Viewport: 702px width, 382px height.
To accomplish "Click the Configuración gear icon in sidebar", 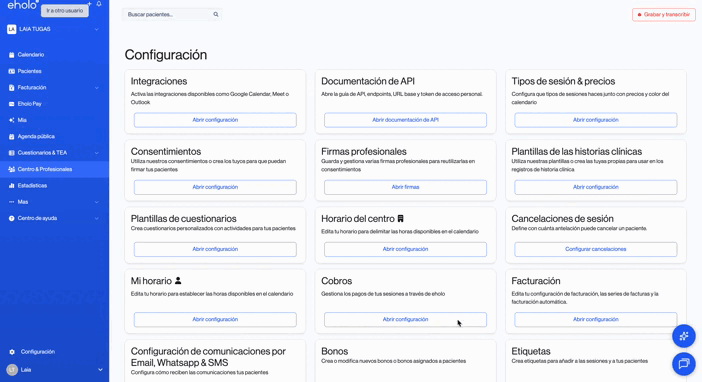I will [12, 352].
